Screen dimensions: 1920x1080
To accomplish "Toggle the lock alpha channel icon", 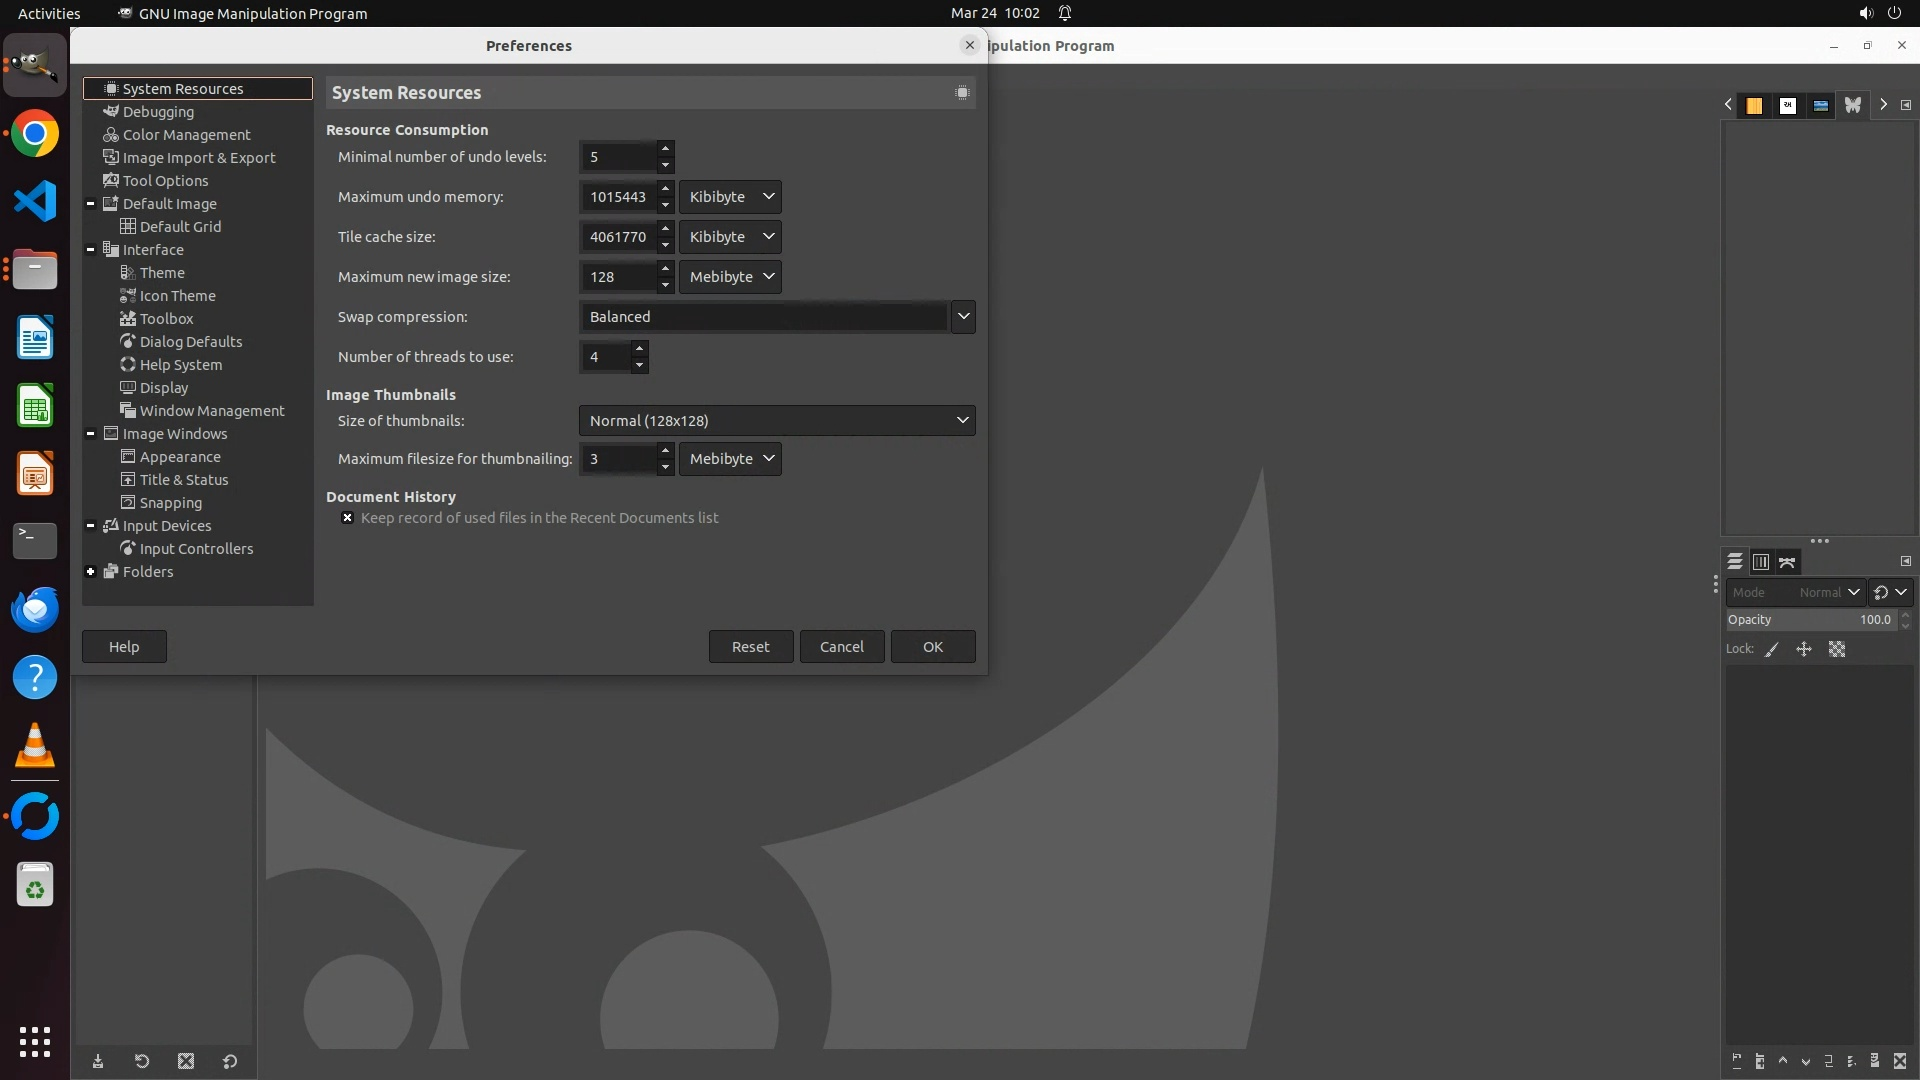I will [x=1837, y=649].
